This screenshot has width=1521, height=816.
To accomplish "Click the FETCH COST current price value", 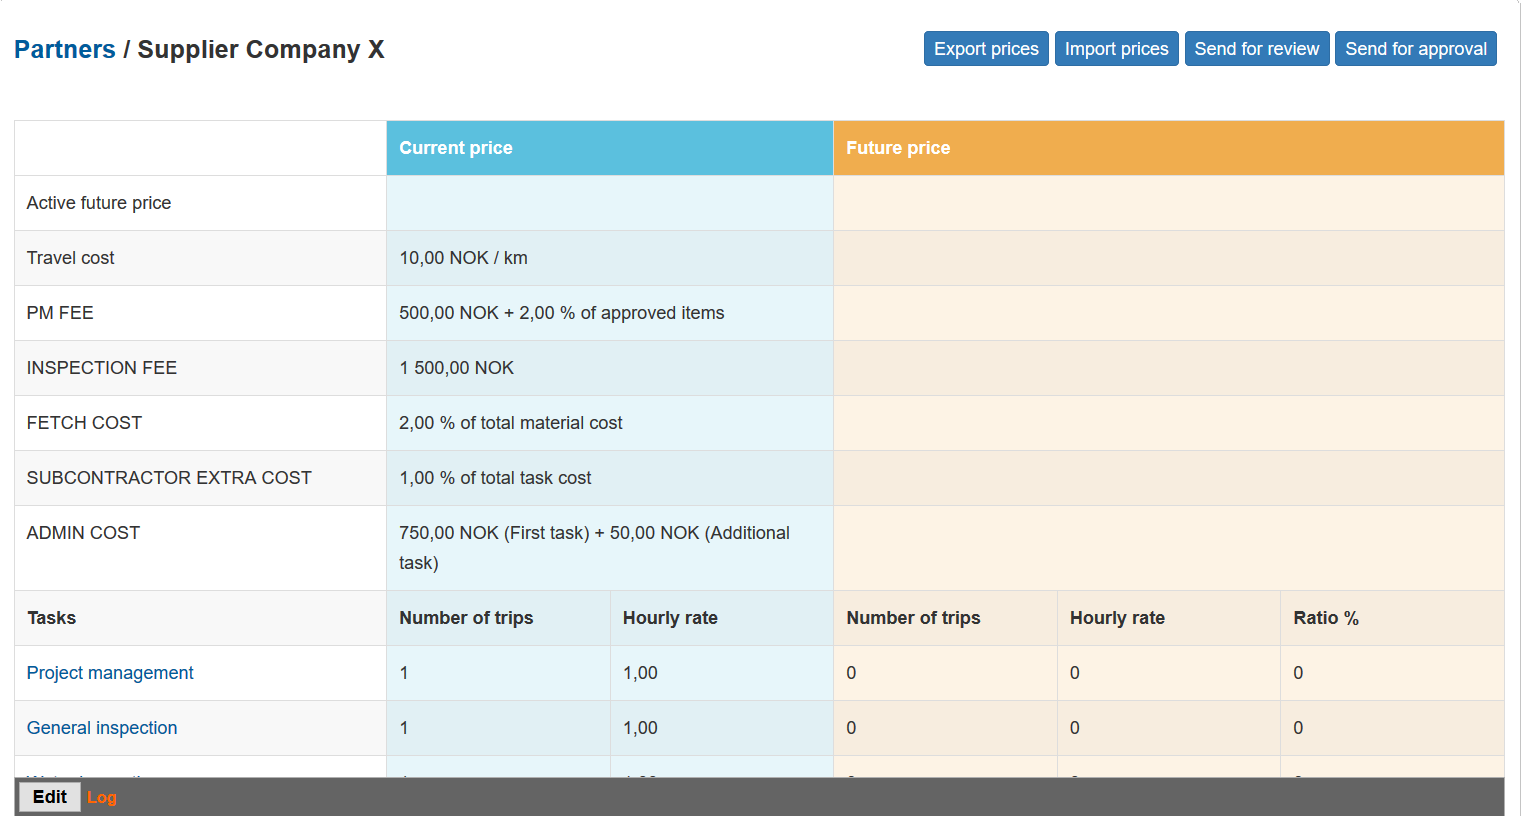I will 510,423.
